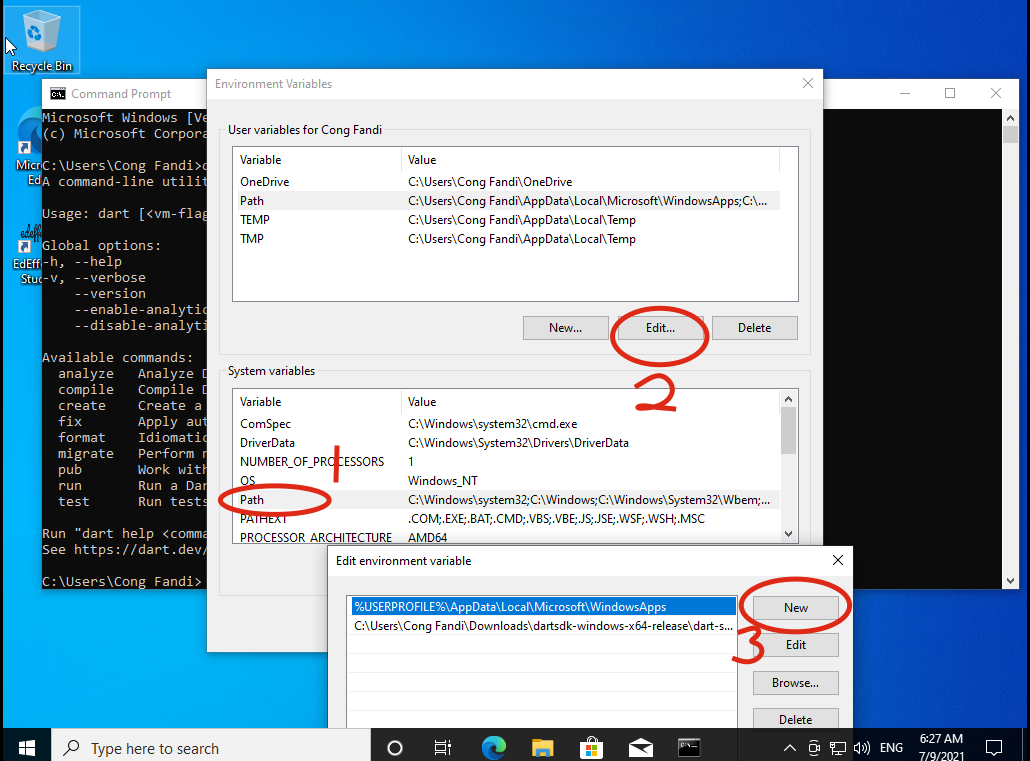This screenshot has height=761, width=1030.
Task: Click Edit in Edit environment variable dialog
Action: pos(795,645)
